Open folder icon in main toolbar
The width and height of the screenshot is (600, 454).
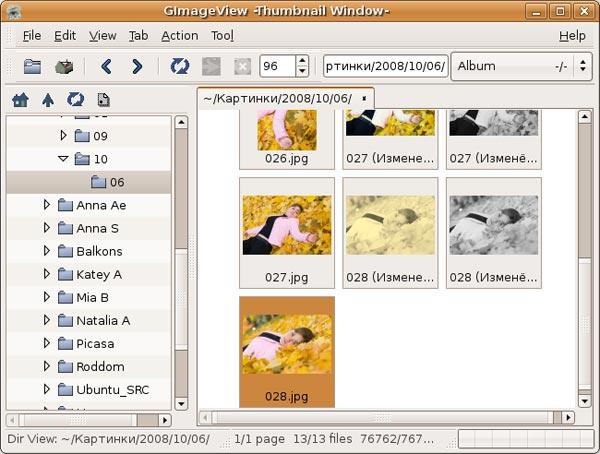click(x=32, y=67)
